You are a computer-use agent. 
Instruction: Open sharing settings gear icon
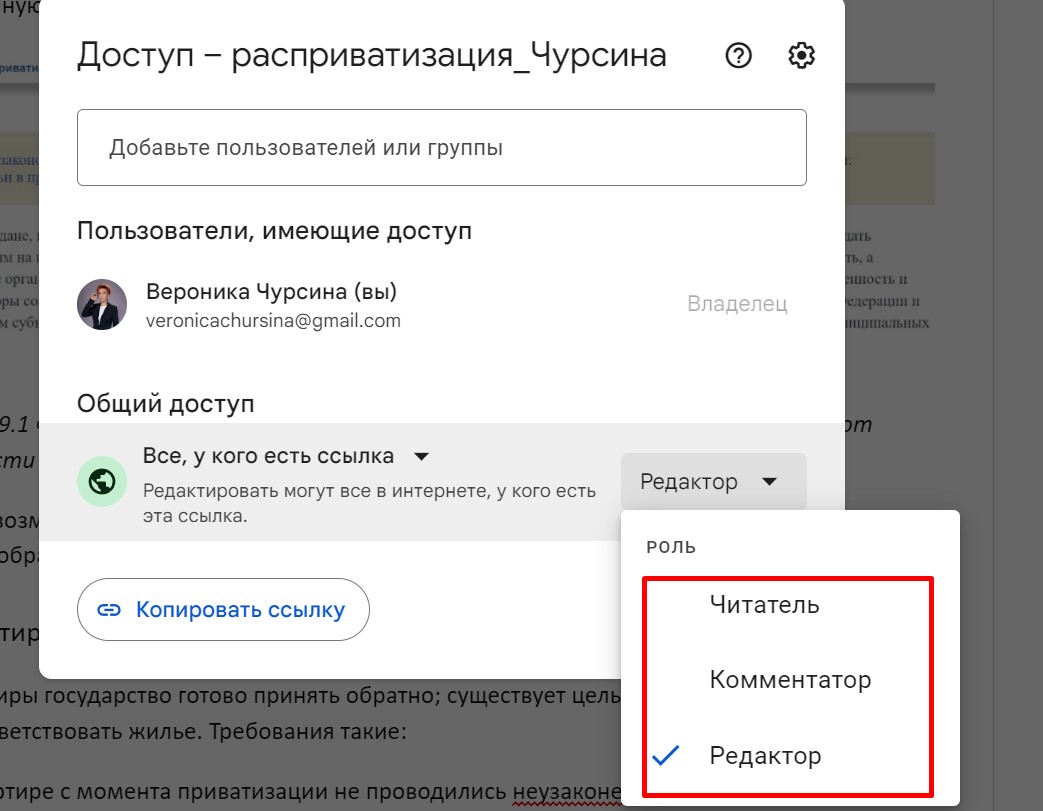[801, 57]
